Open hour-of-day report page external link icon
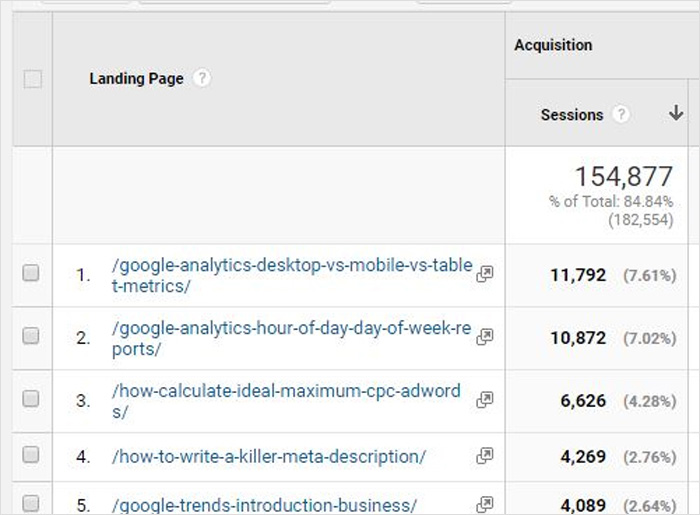The width and height of the screenshot is (700, 515). 485,336
